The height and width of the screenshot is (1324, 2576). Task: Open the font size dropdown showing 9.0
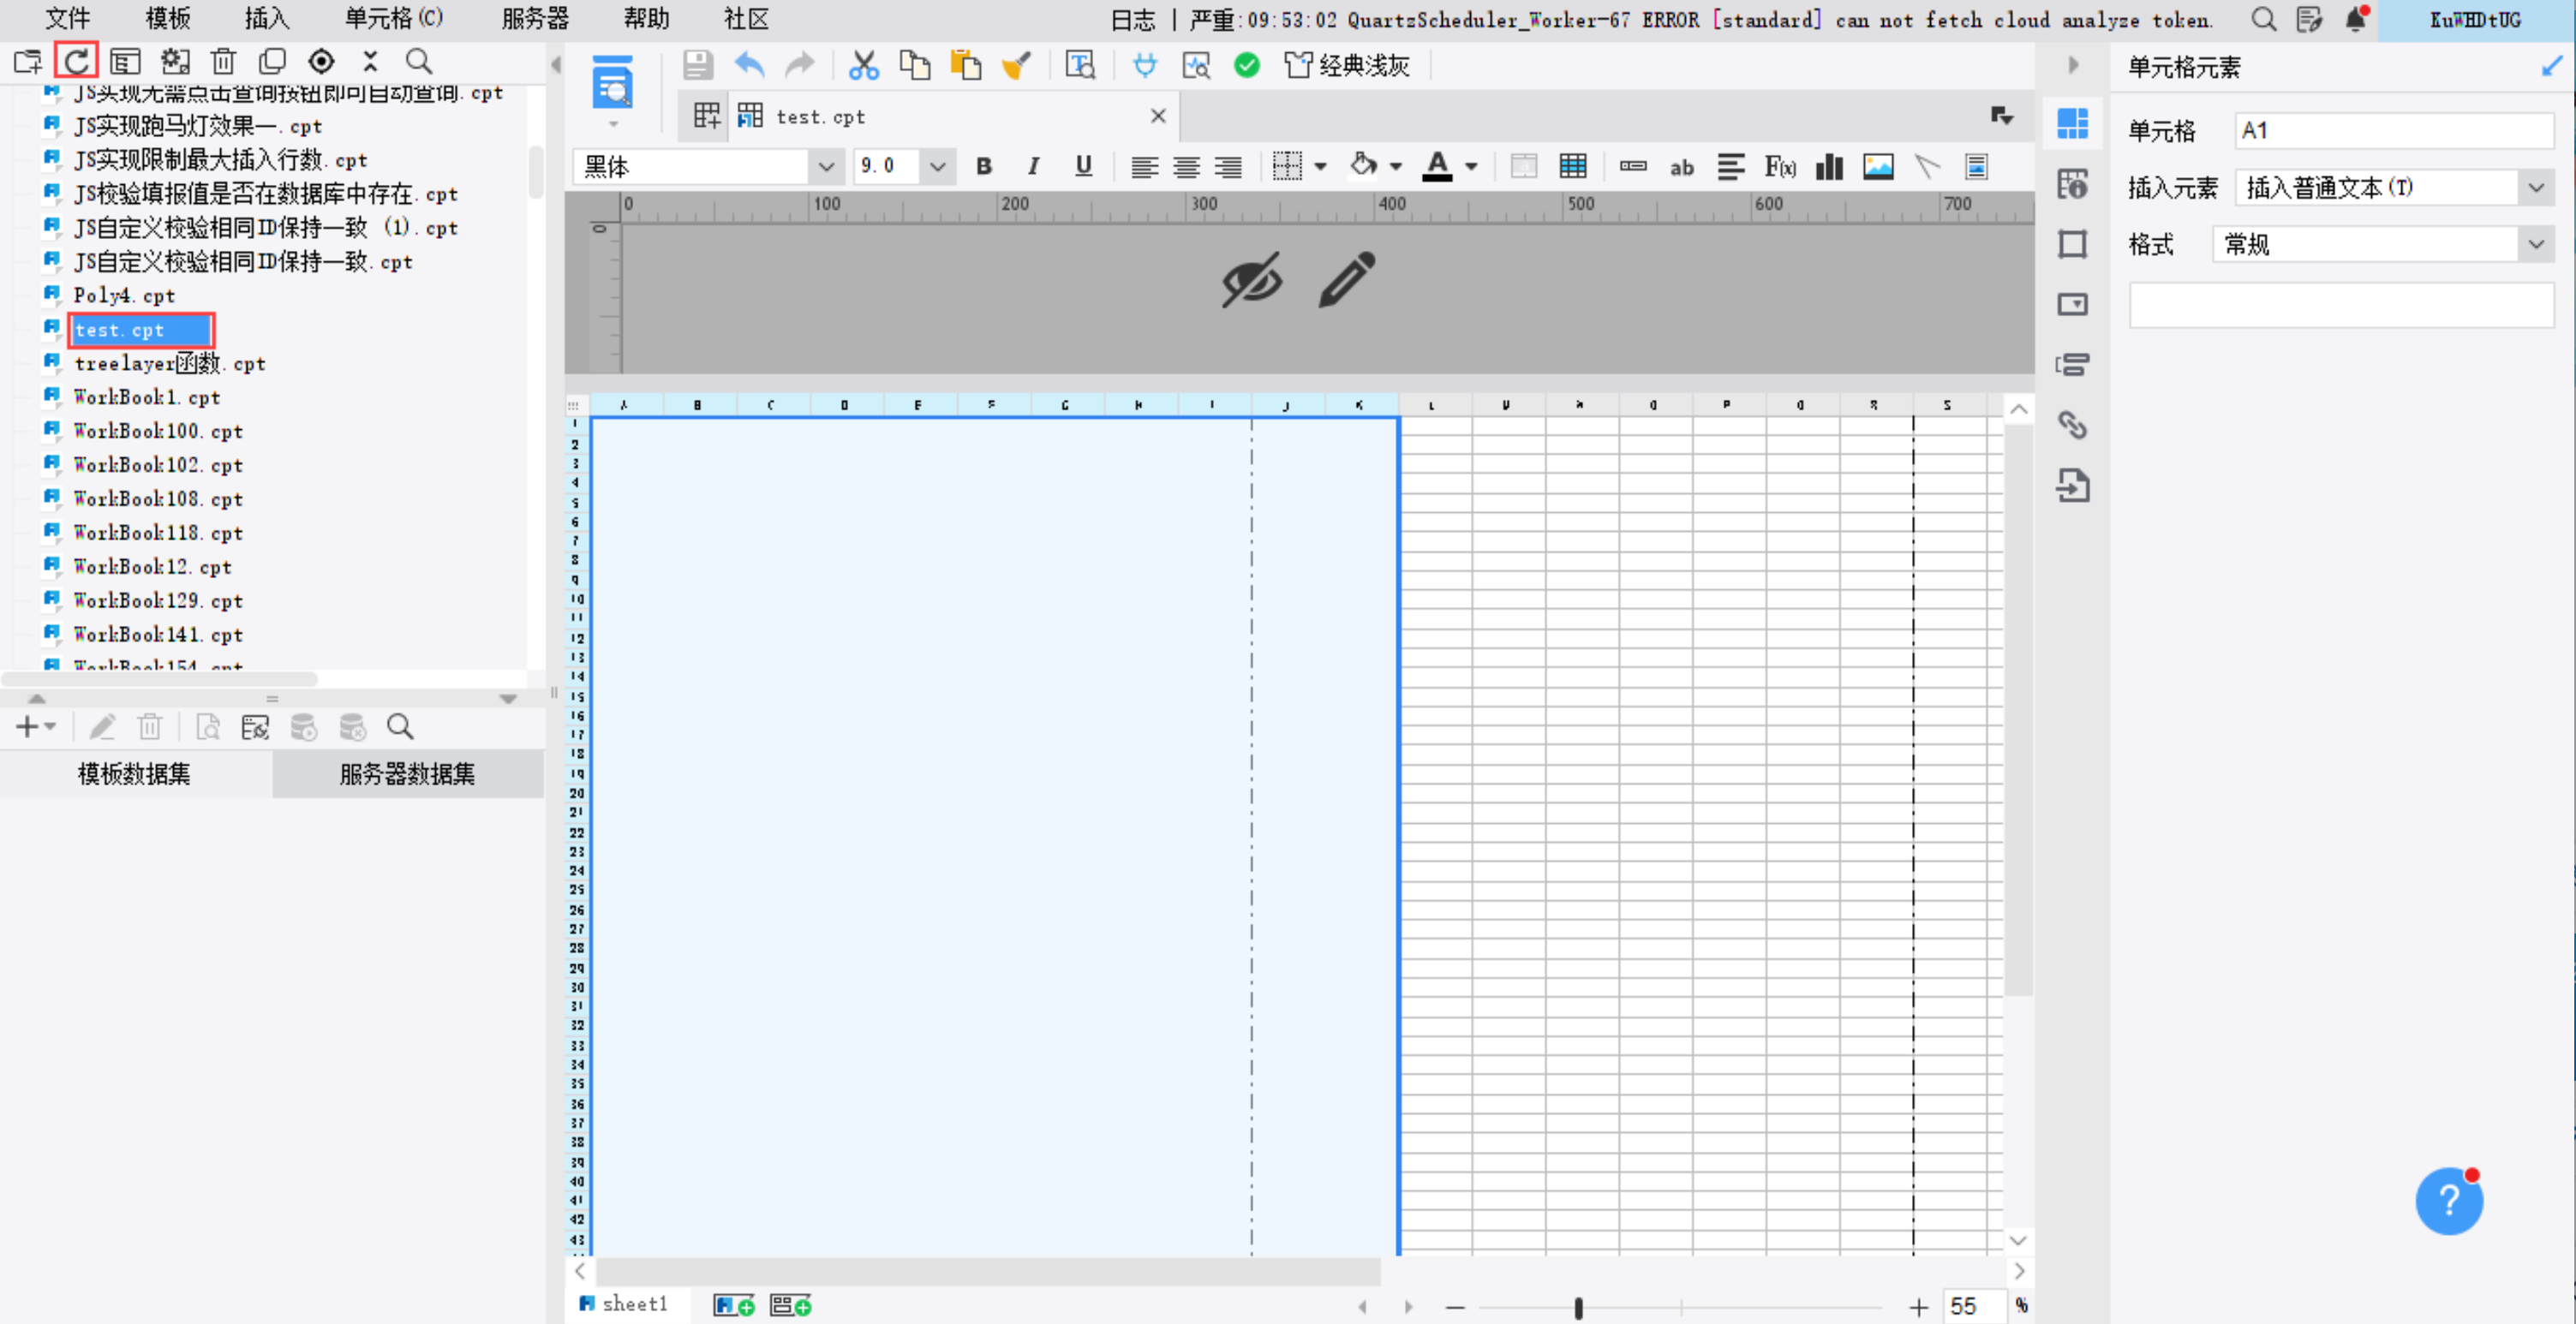936,167
